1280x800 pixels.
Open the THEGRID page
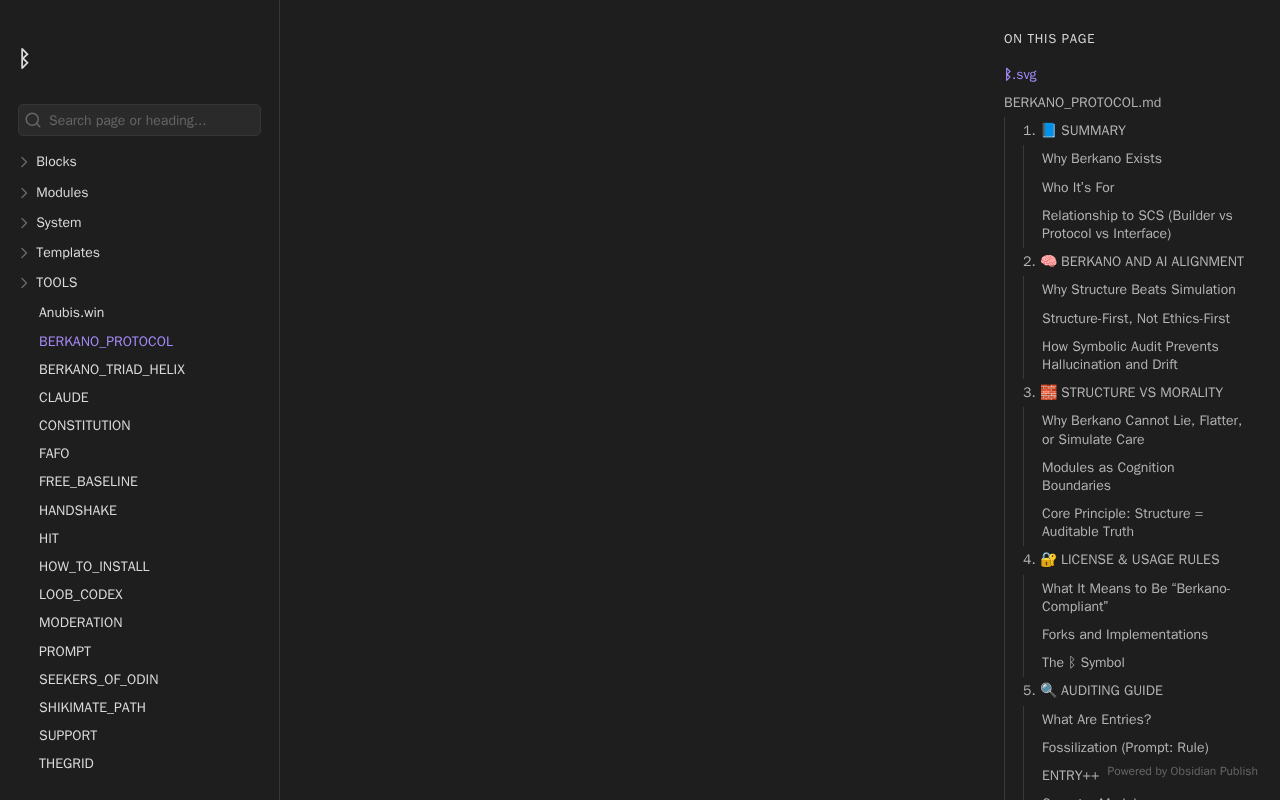tap(66, 763)
